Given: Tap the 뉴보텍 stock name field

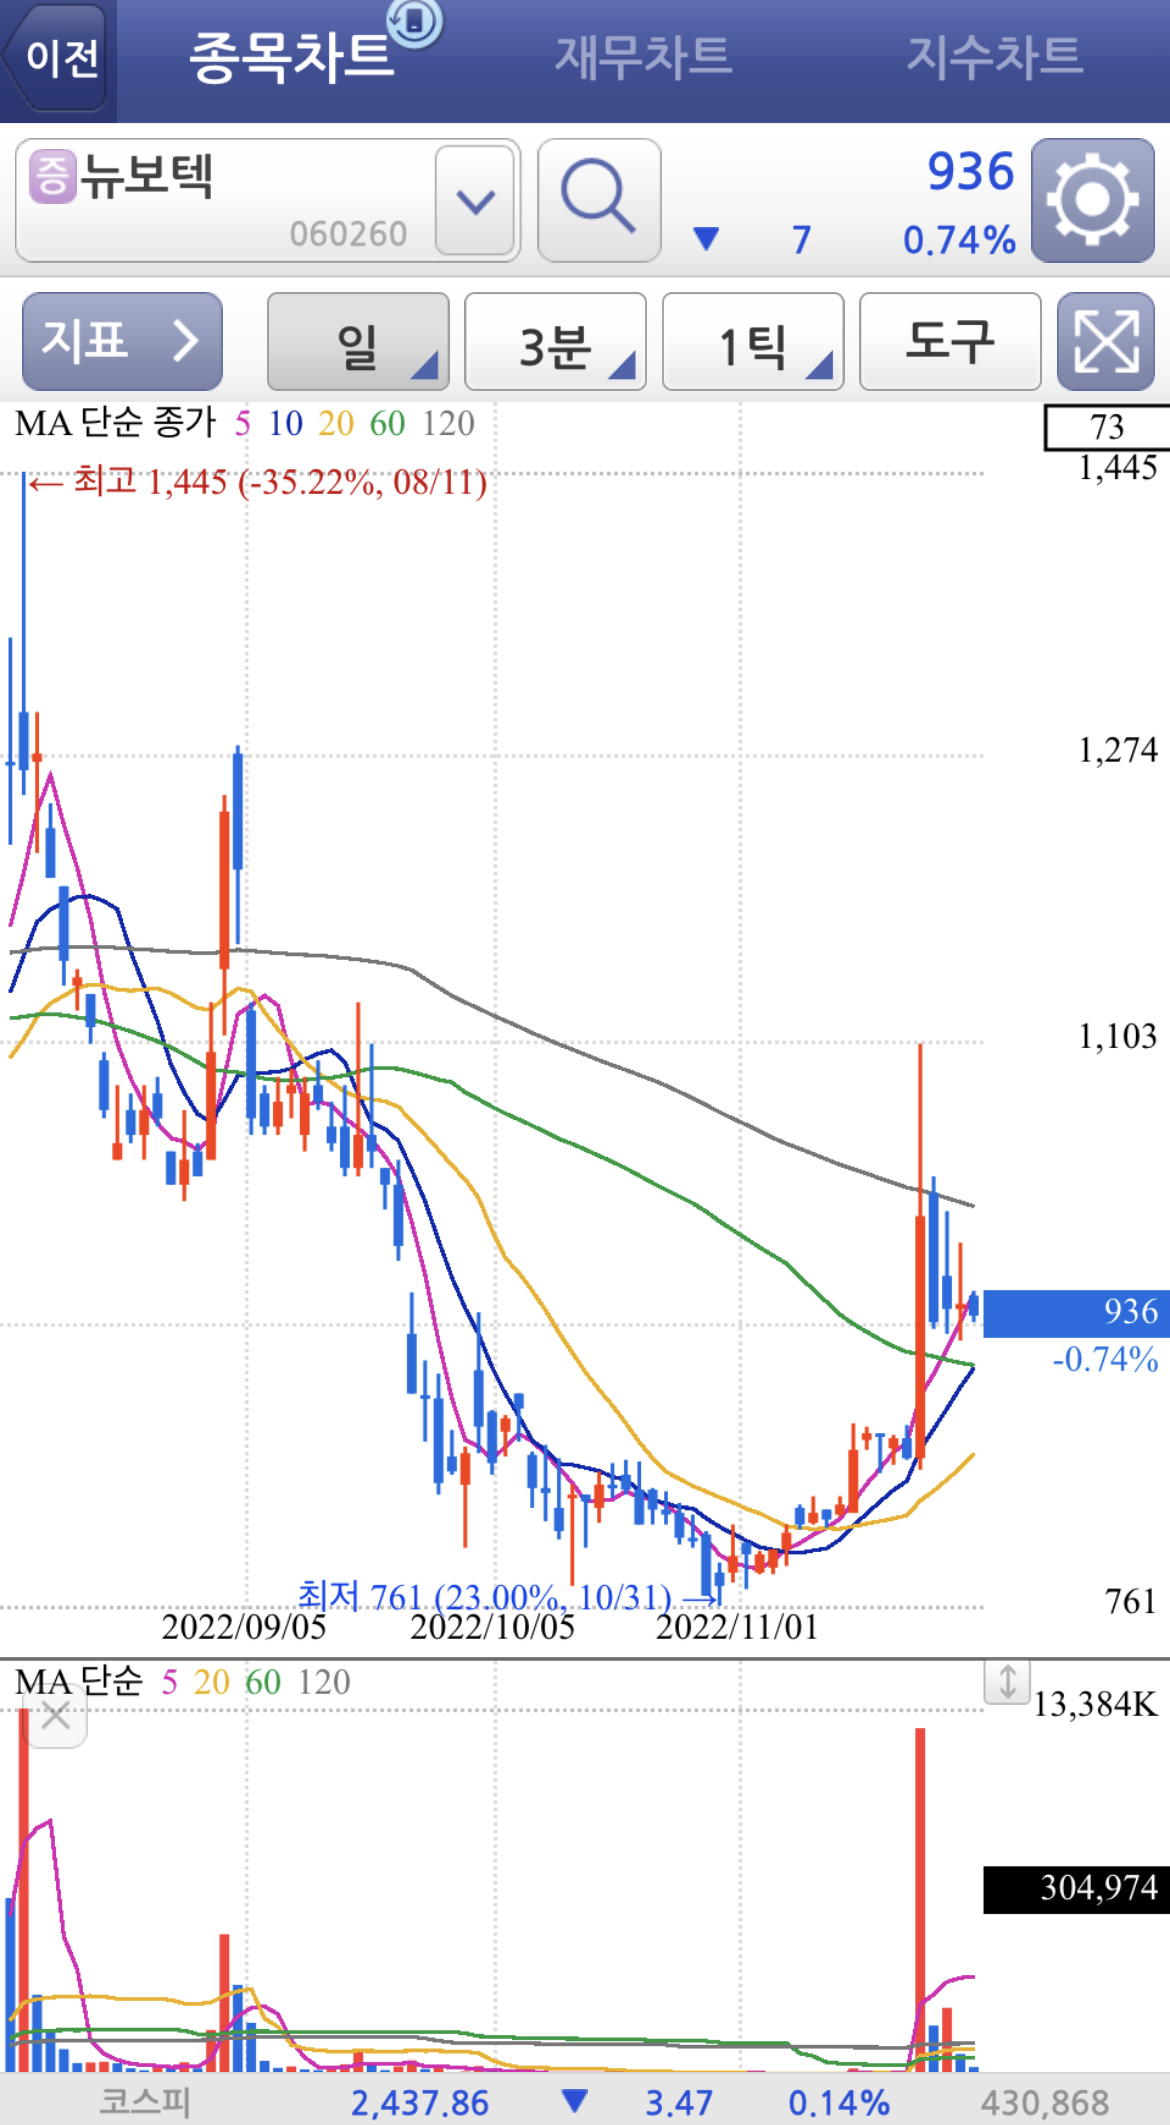Looking at the screenshot, I should (268, 201).
